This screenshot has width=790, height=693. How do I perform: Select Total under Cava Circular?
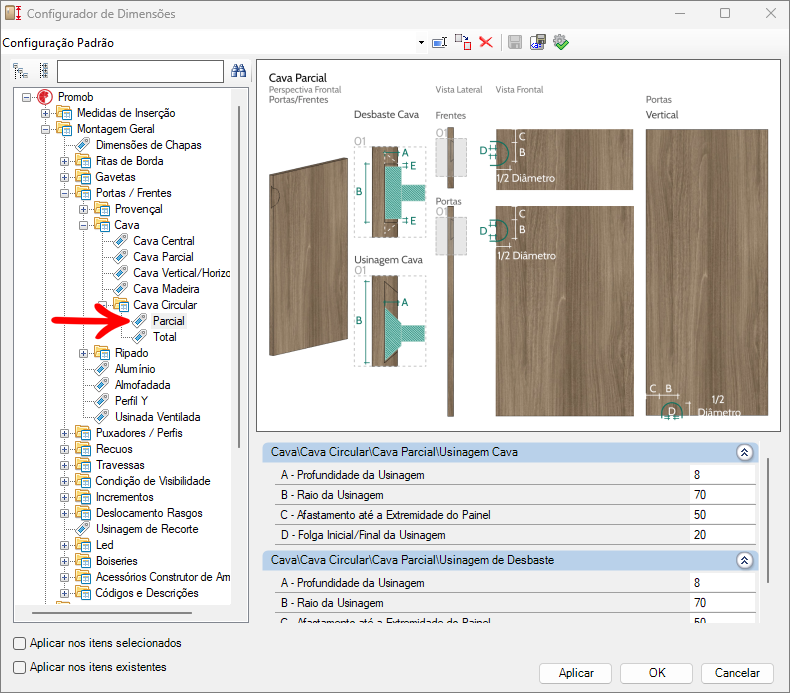click(x=165, y=337)
